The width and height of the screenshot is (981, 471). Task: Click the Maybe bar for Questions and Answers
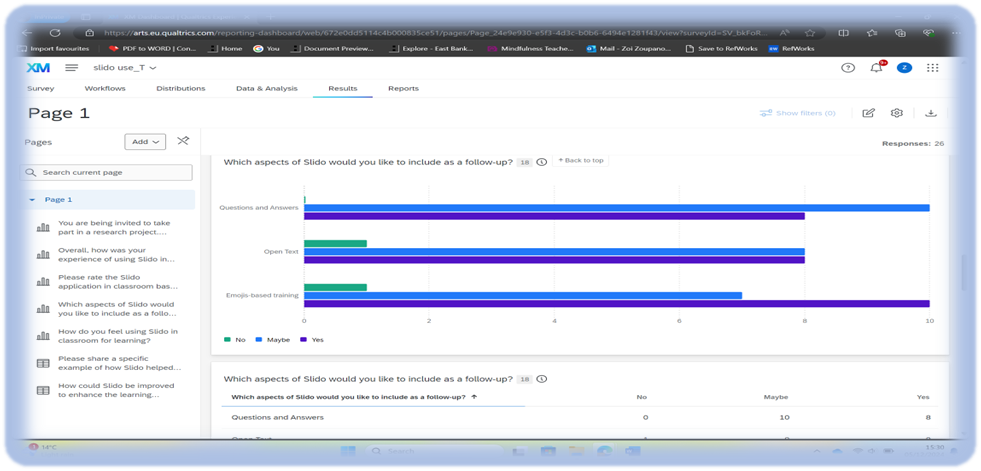617,208
